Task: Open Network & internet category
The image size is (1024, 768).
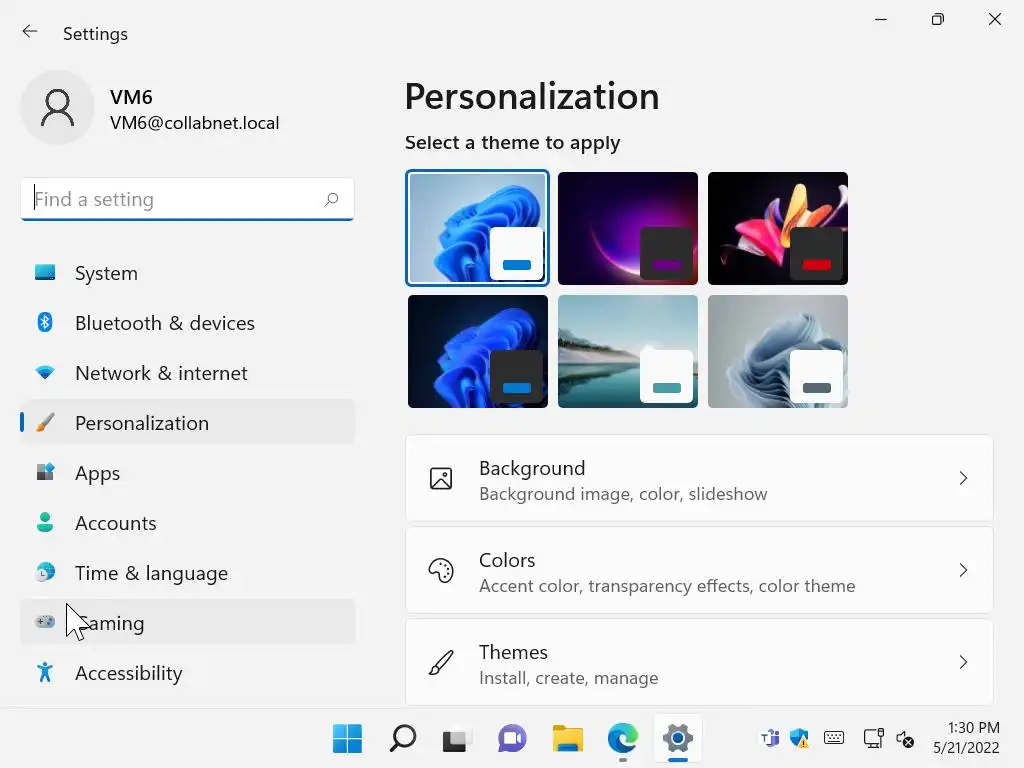Action: point(187,373)
